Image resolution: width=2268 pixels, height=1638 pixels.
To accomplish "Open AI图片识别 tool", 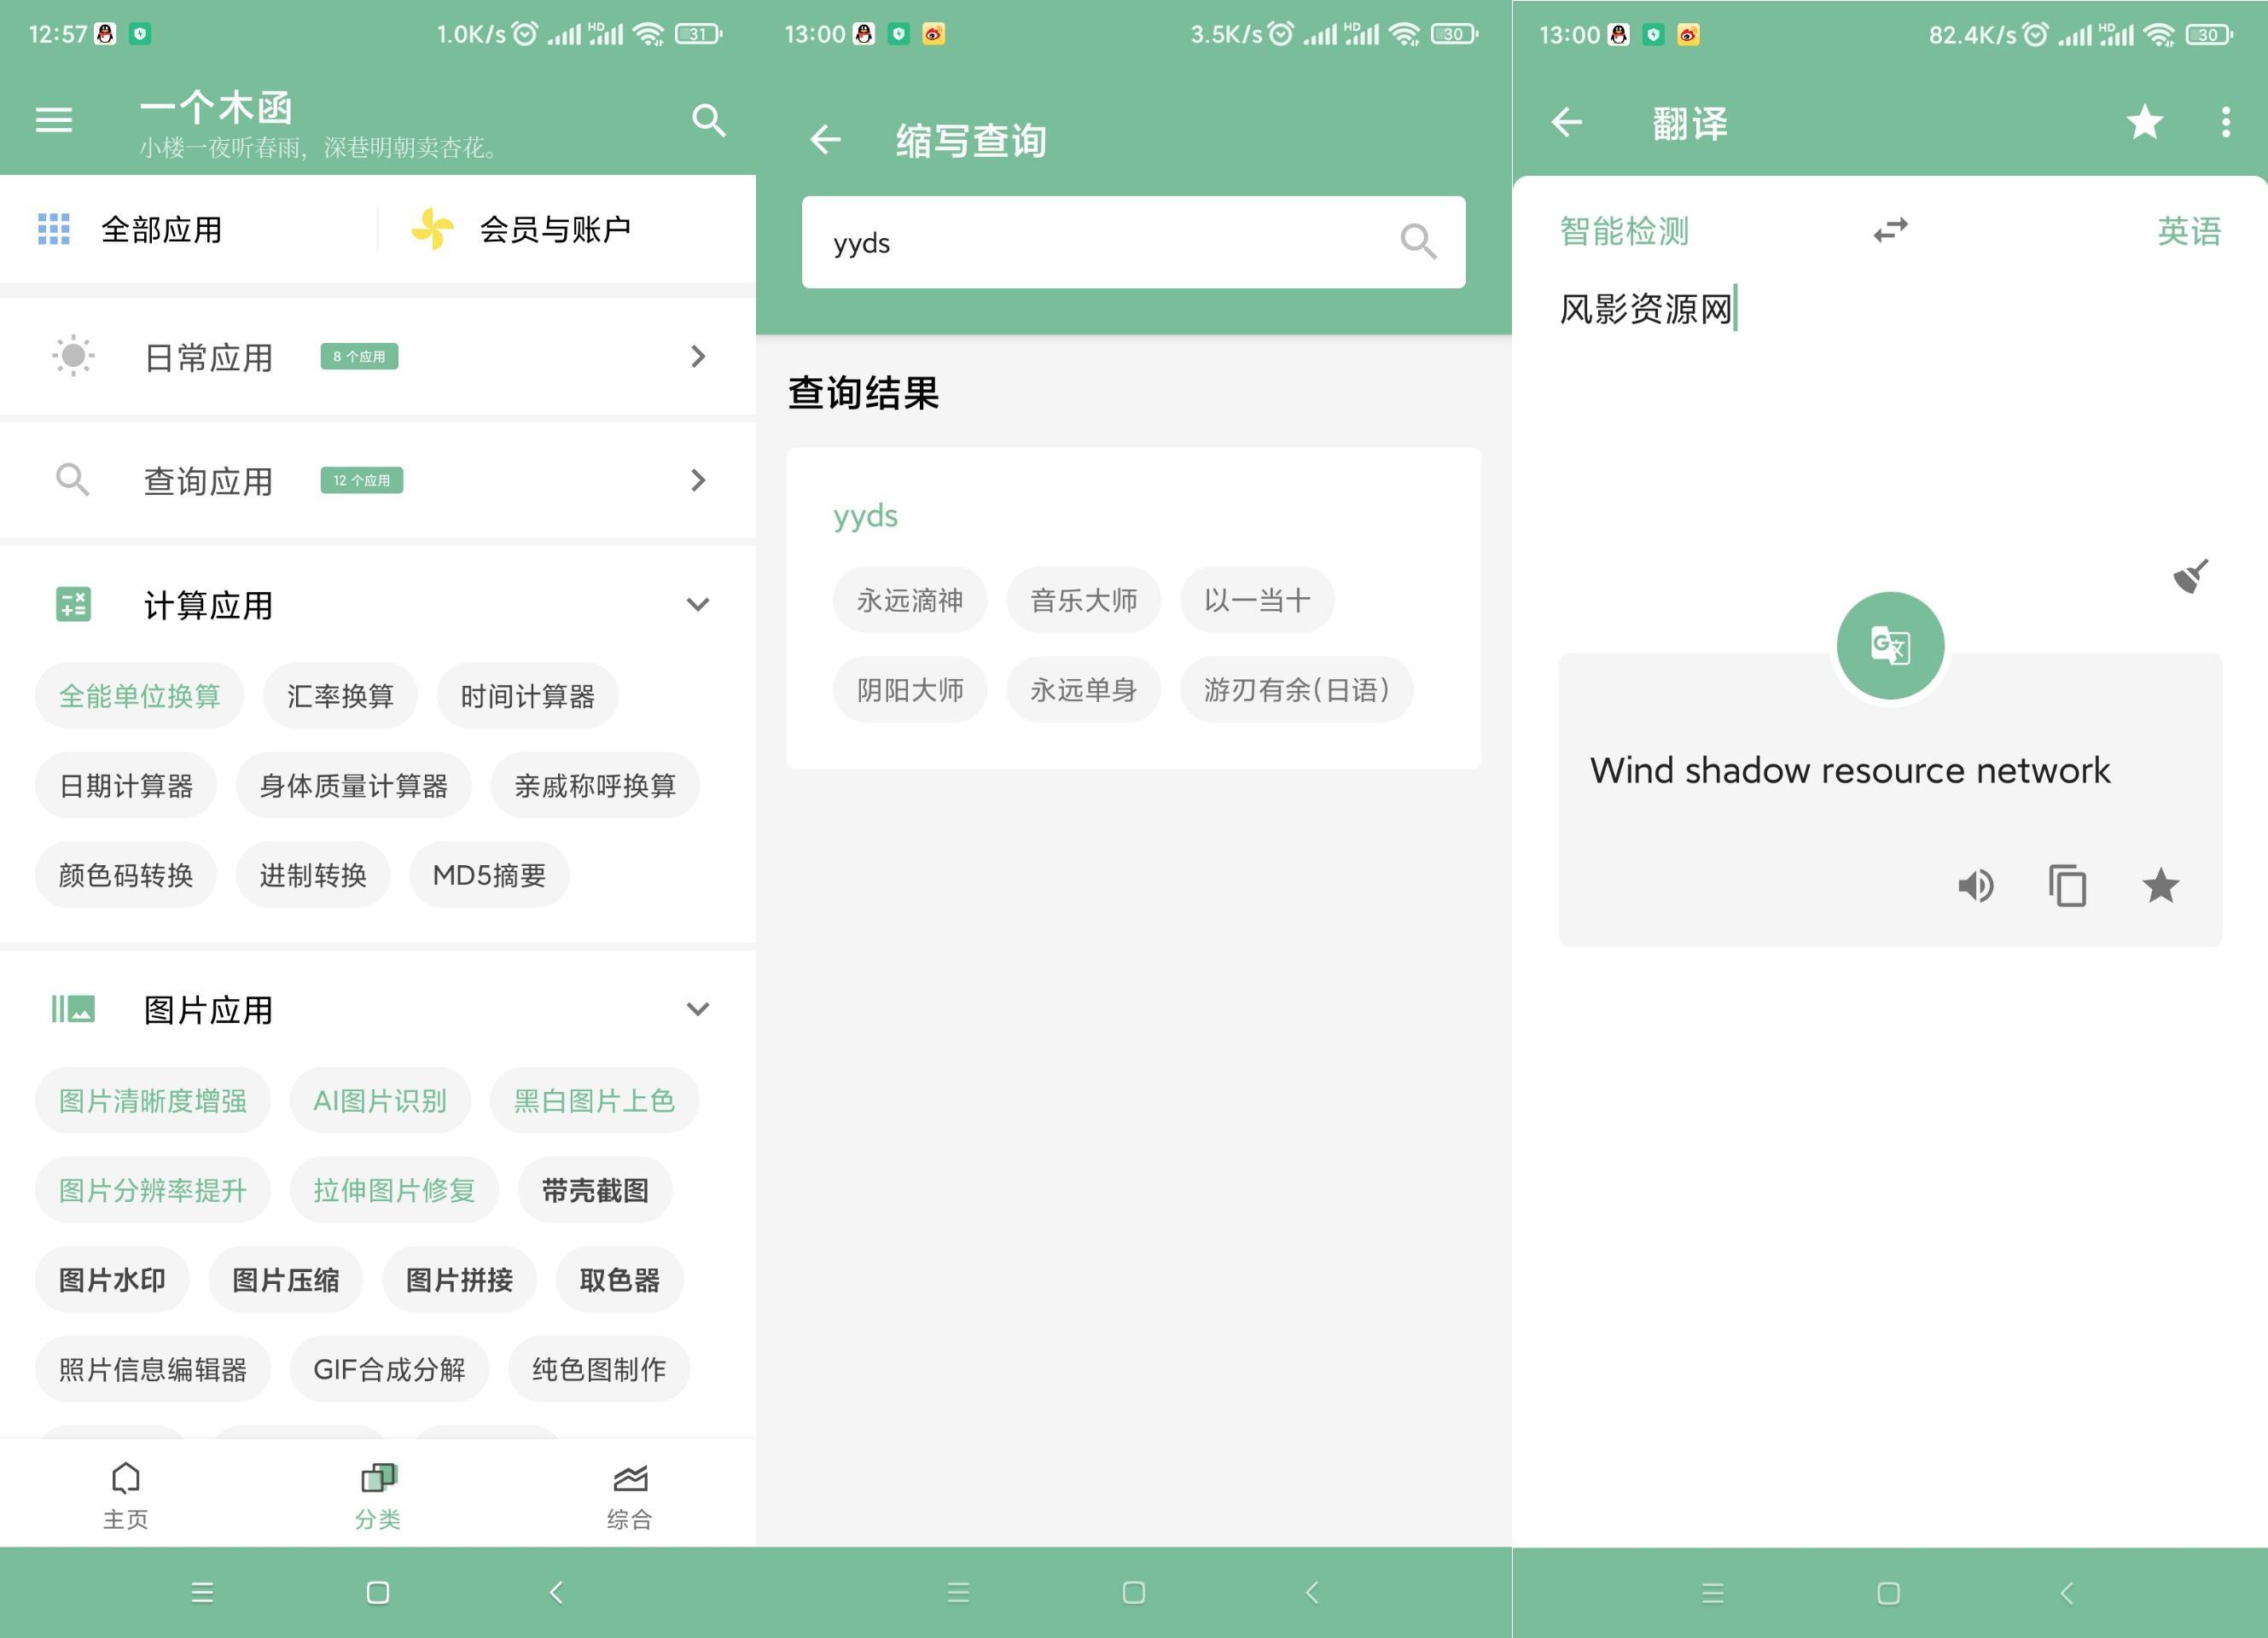I will pyautogui.click(x=380, y=1100).
